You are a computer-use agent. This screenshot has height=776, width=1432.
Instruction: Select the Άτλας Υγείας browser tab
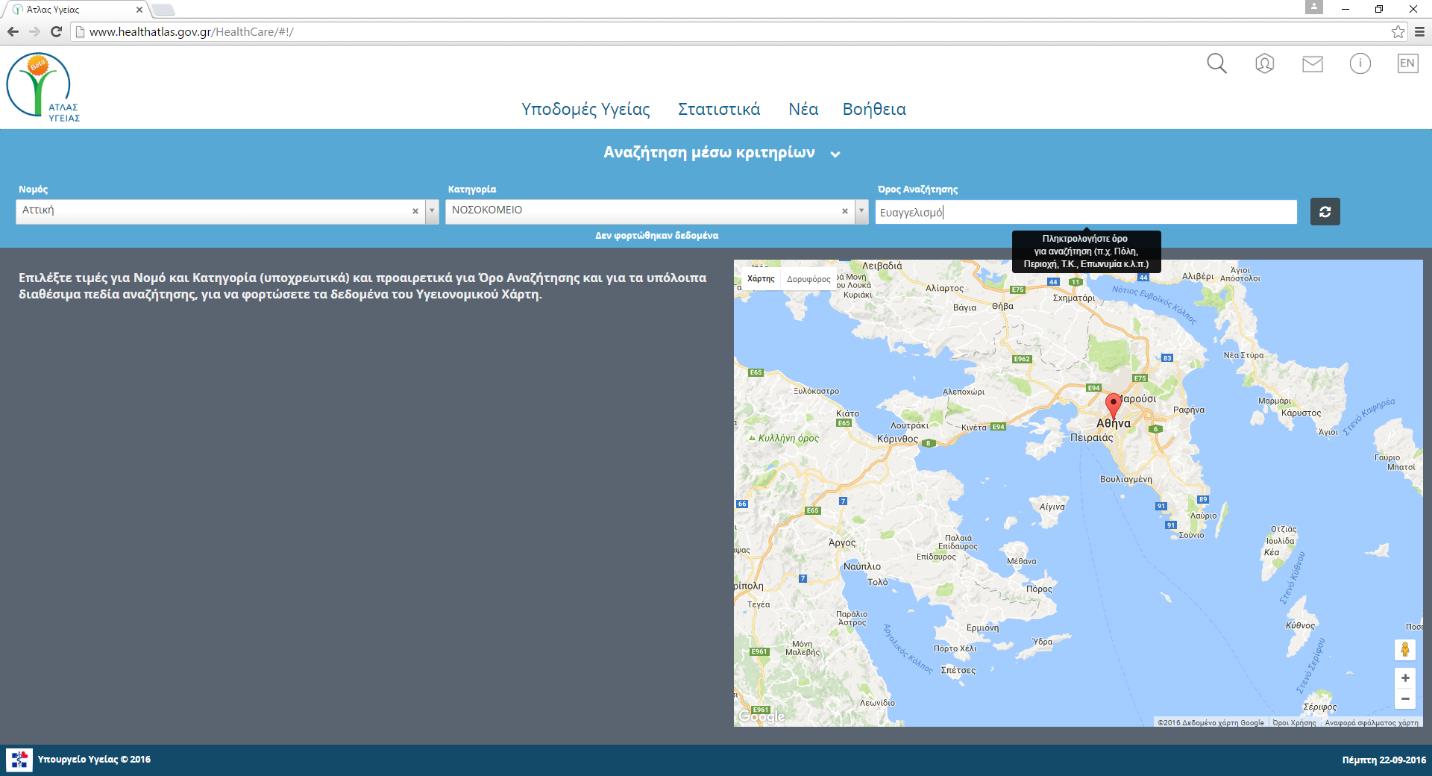tap(74, 9)
